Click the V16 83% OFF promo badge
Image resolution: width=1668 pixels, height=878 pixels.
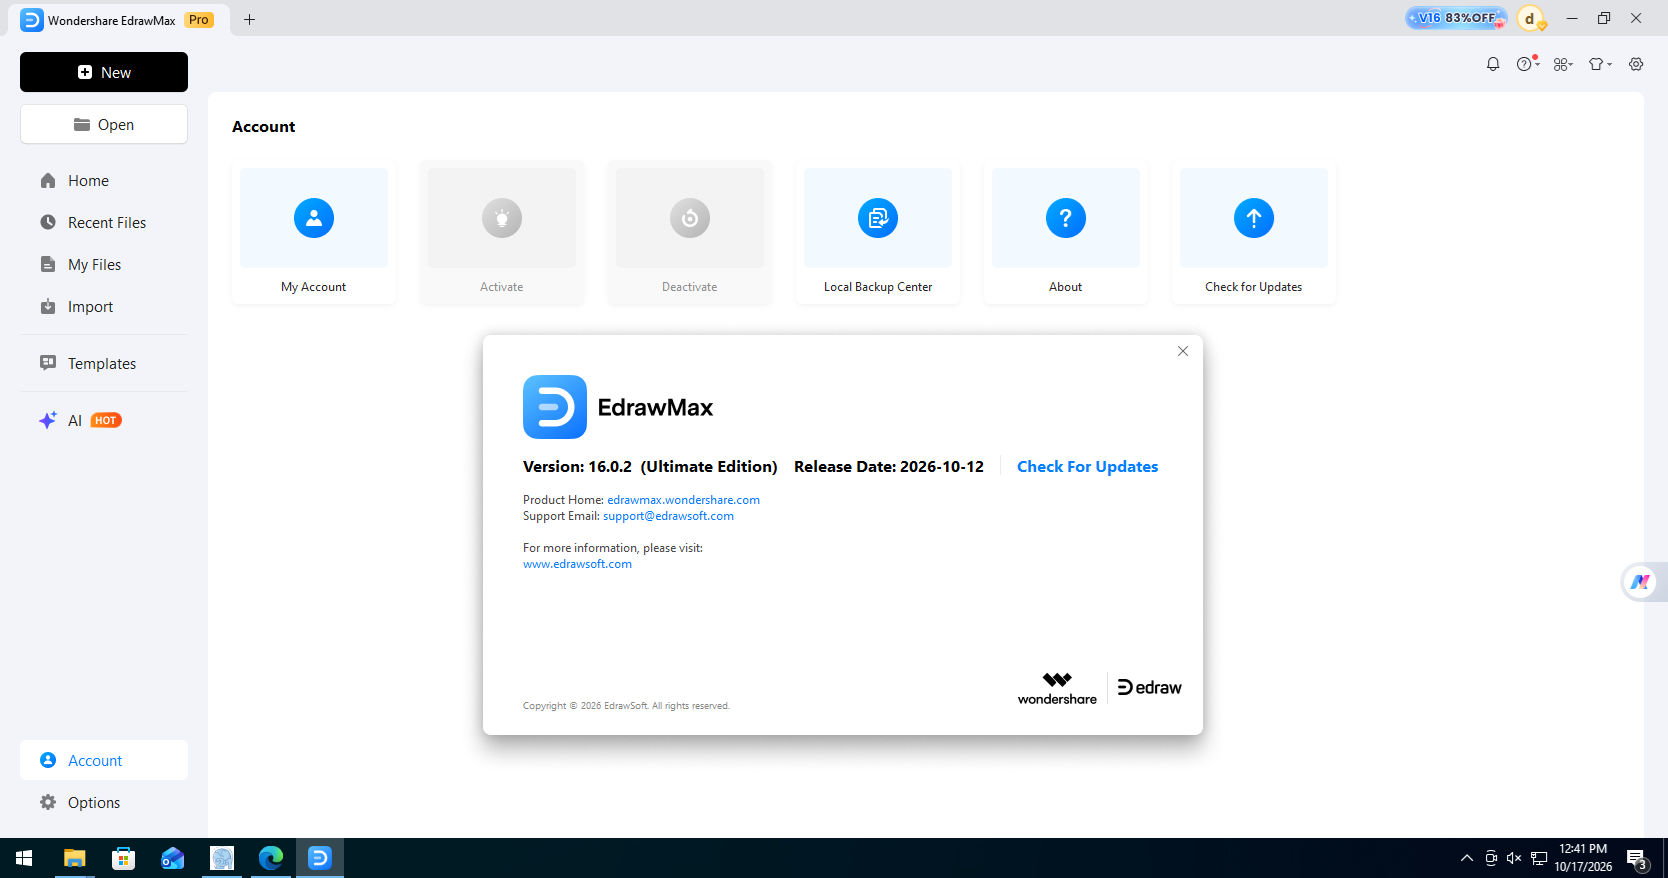click(x=1456, y=18)
